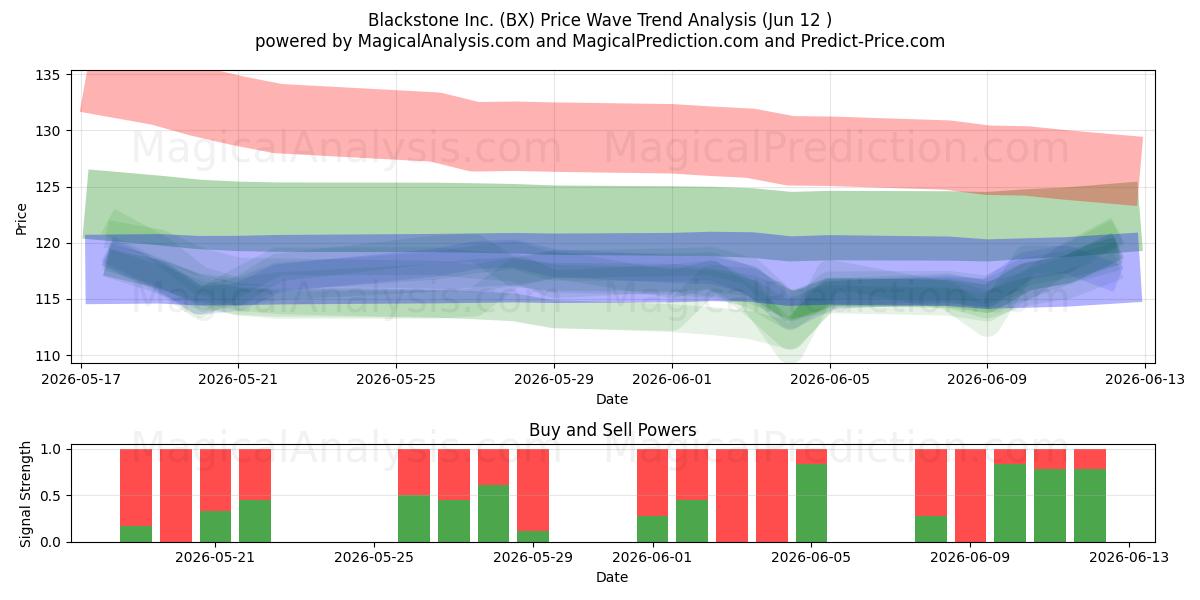
Task: Click the 'Price' y-axis label
Action: 22,216
